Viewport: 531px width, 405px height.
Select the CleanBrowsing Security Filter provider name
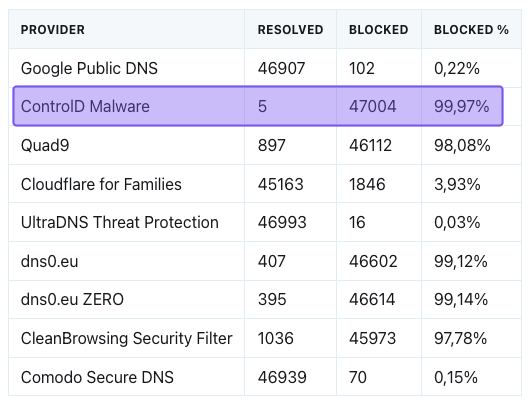pos(127,338)
